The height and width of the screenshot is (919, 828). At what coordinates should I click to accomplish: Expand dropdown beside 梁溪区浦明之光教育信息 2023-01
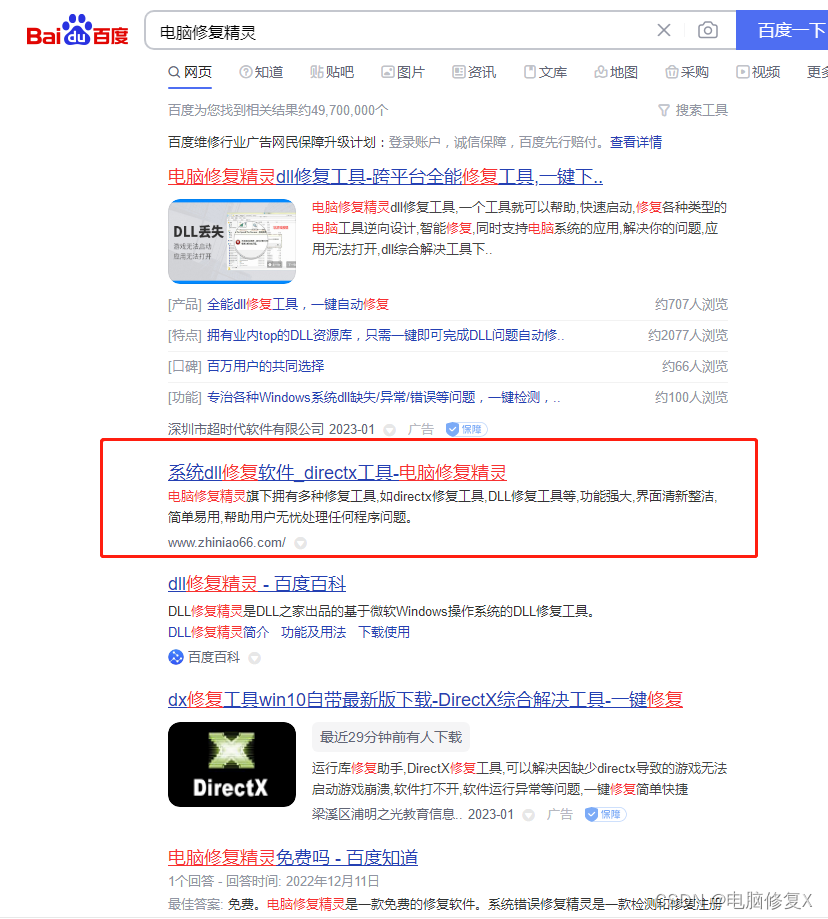click(529, 815)
